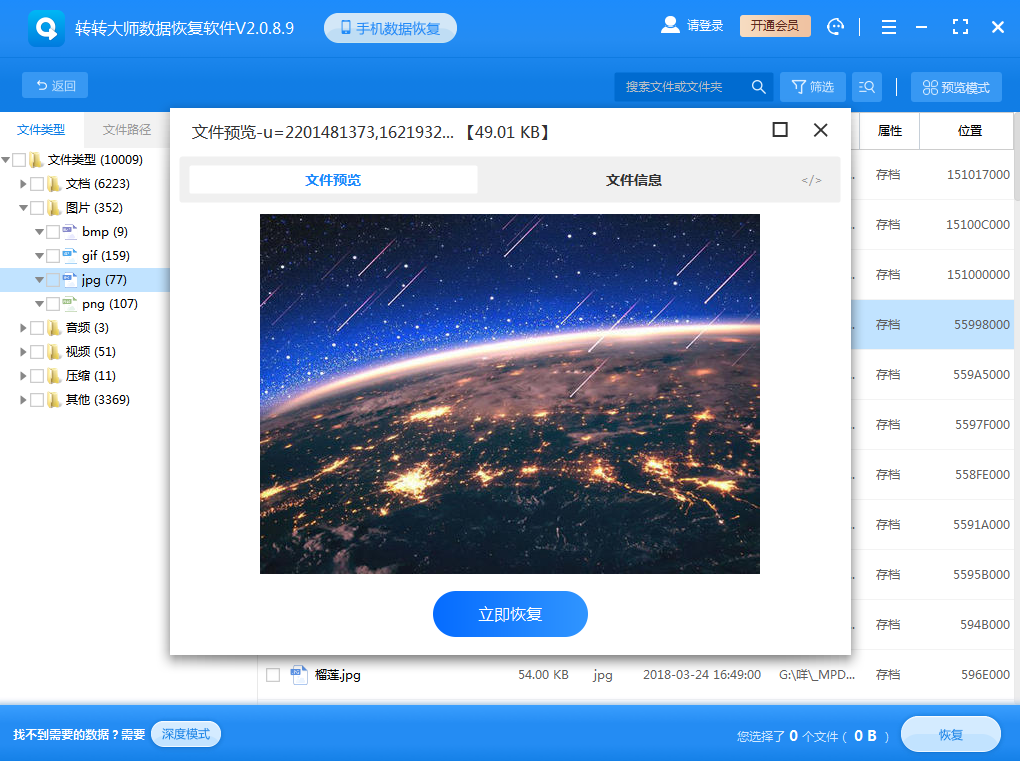Check the 文件类型 (10009) checkbox
This screenshot has height=761, width=1020.
pos(20,159)
